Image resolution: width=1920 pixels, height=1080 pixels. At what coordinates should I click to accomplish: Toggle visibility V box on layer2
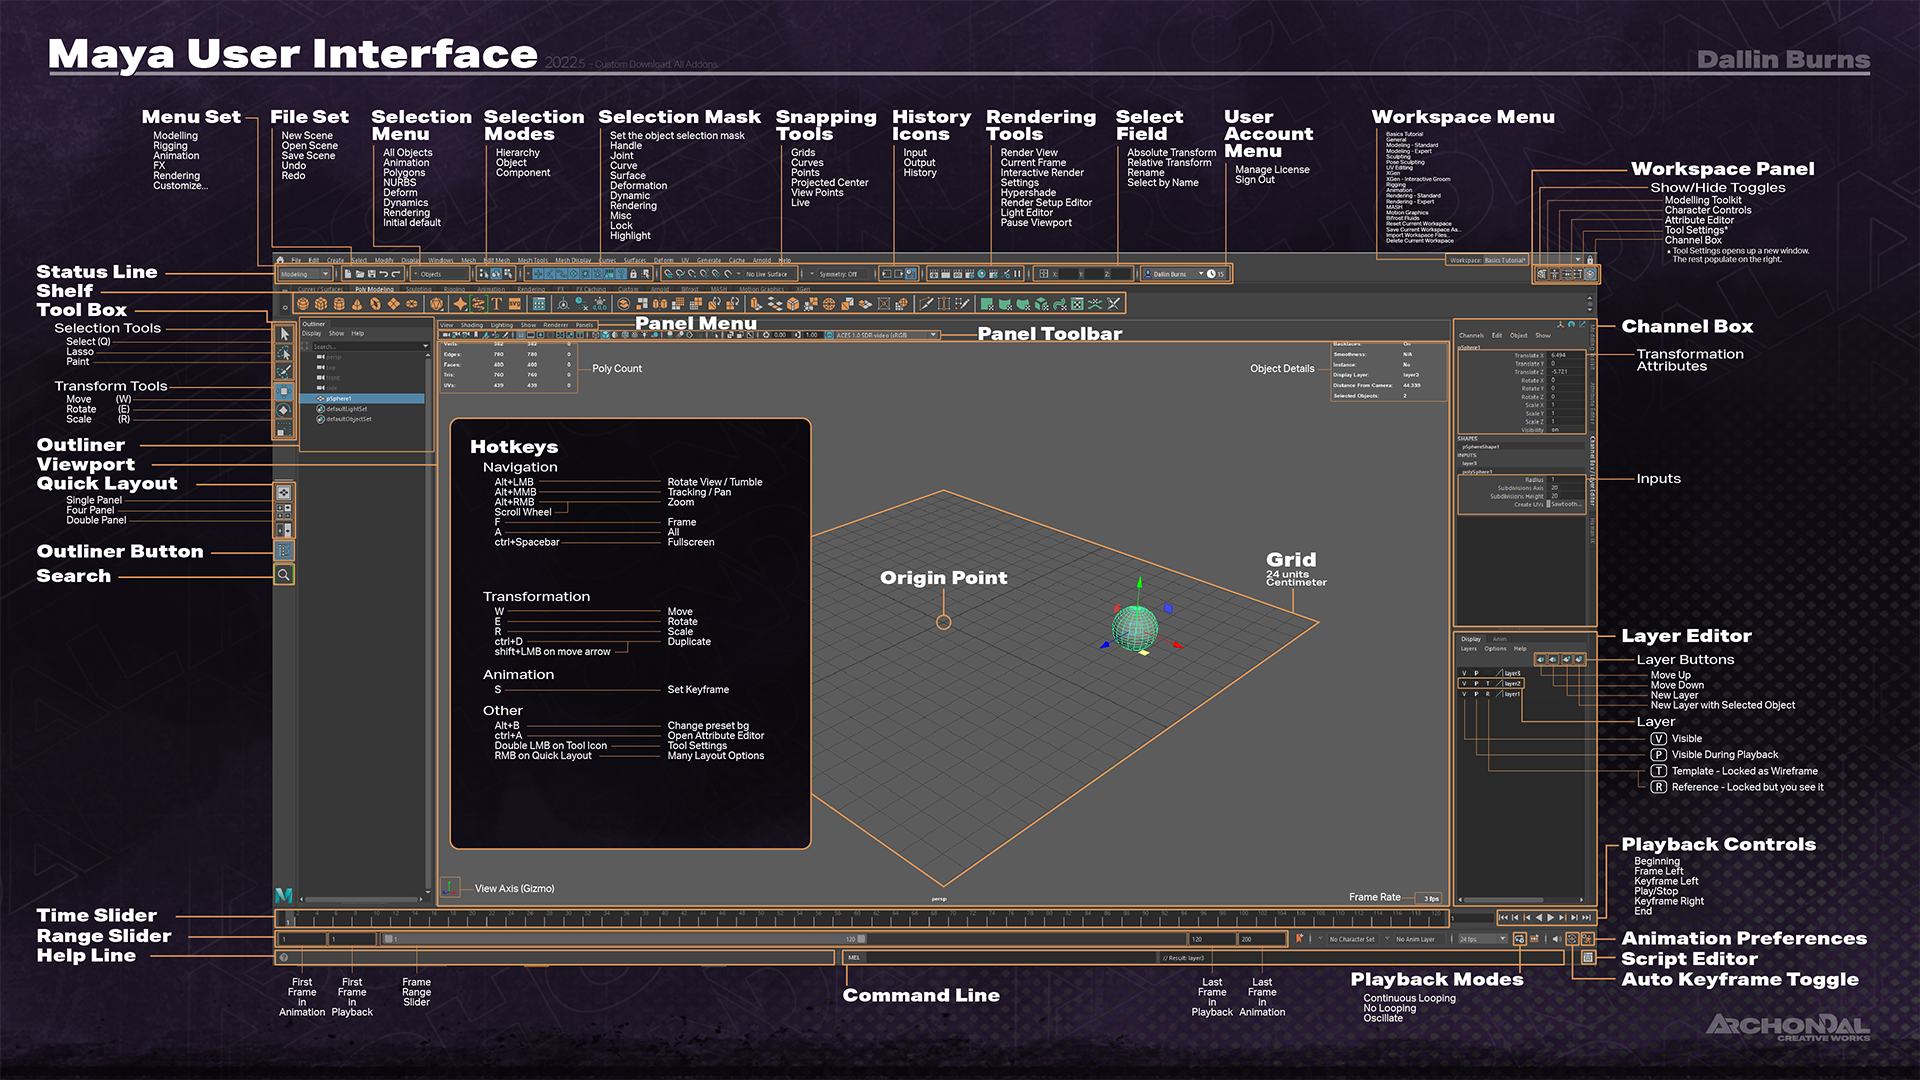[x=1464, y=684]
